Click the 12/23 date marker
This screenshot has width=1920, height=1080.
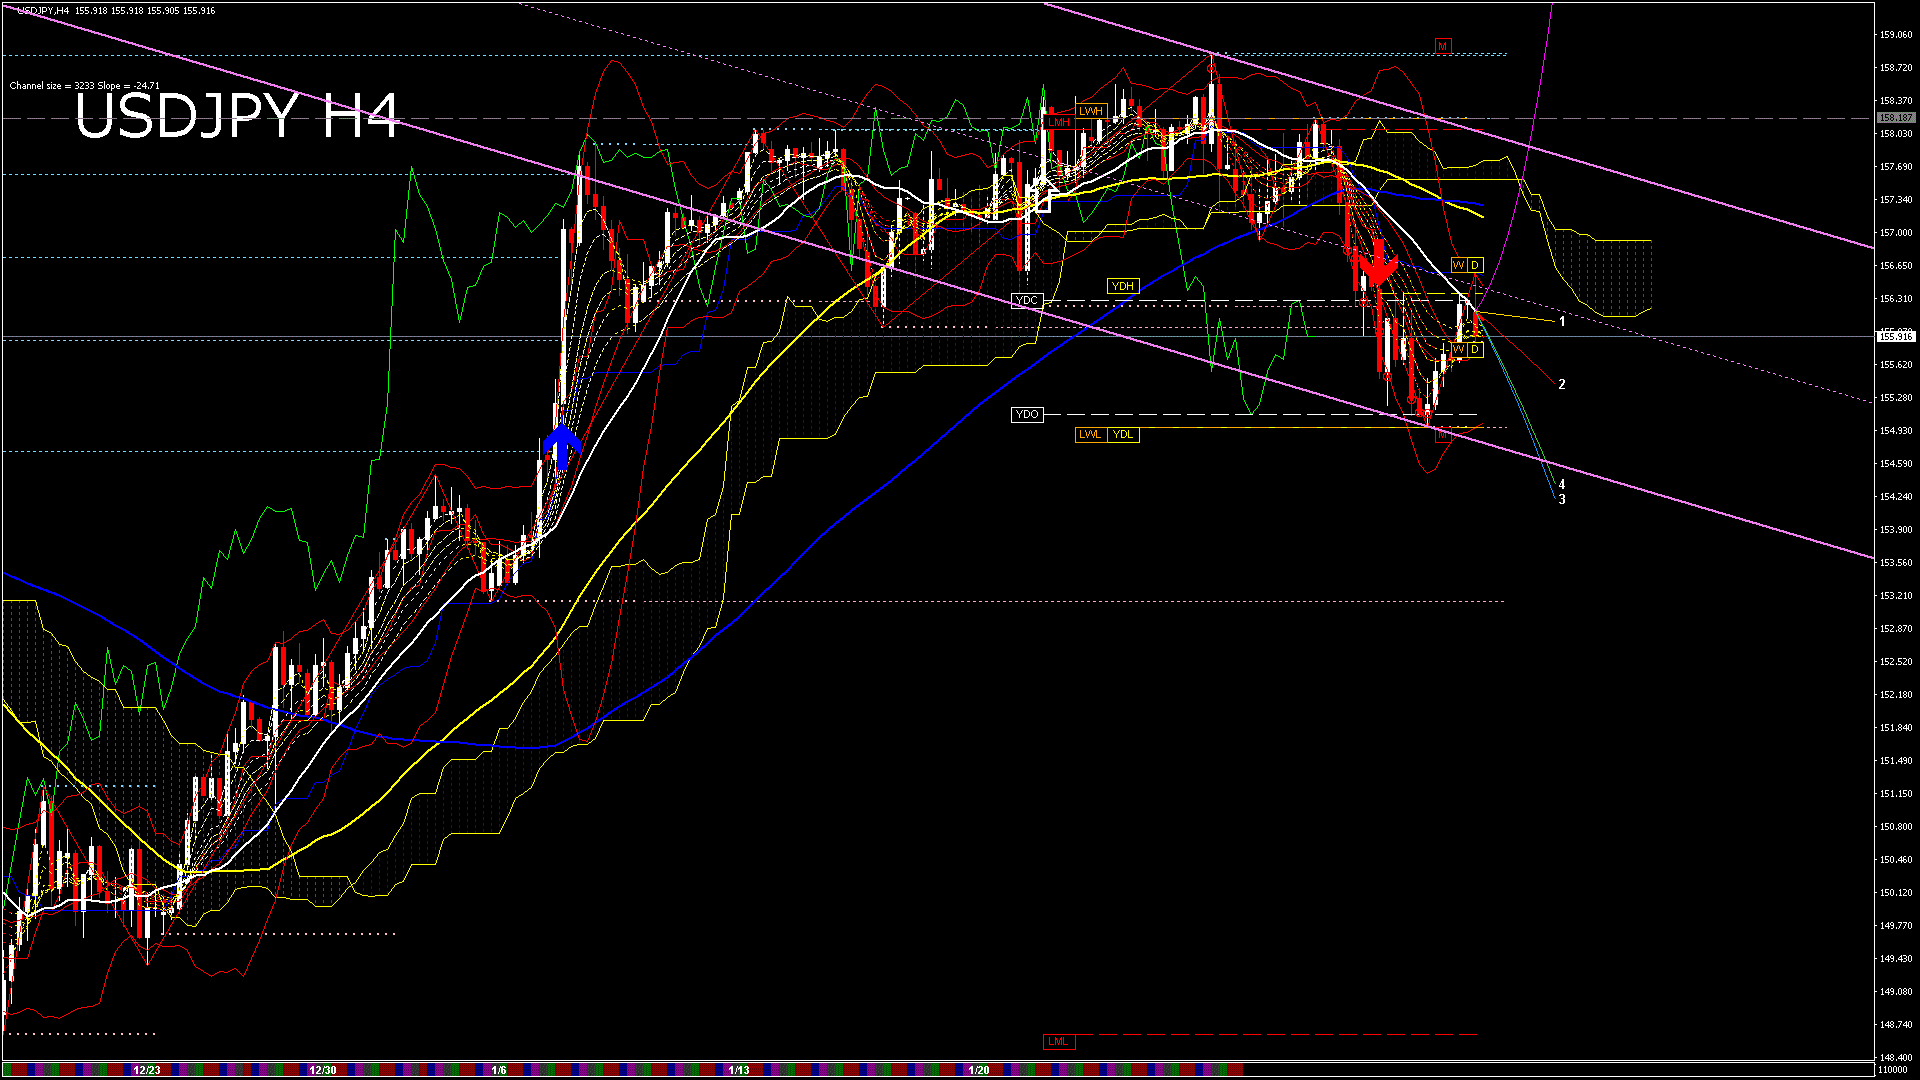point(147,1070)
